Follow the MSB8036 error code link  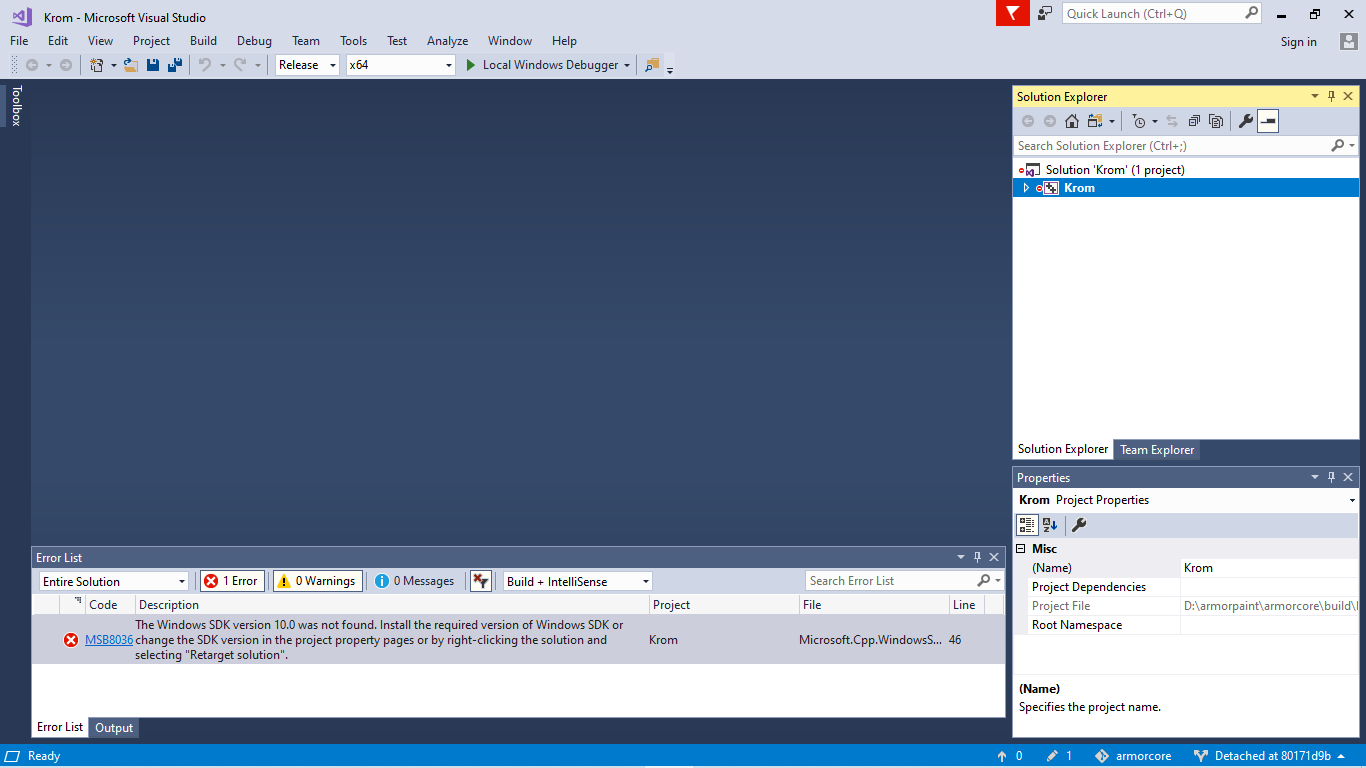click(x=110, y=639)
